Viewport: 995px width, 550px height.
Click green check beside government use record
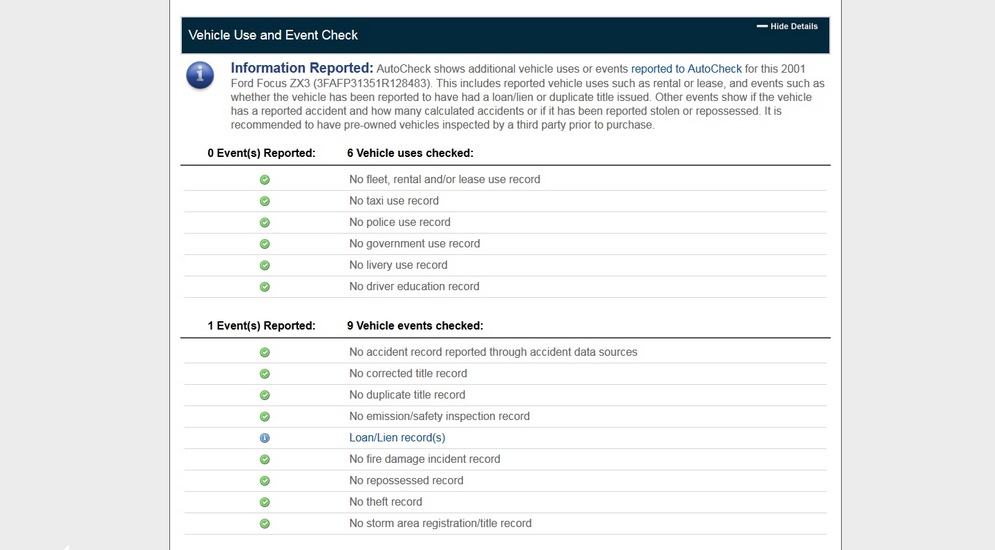[x=265, y=244]
